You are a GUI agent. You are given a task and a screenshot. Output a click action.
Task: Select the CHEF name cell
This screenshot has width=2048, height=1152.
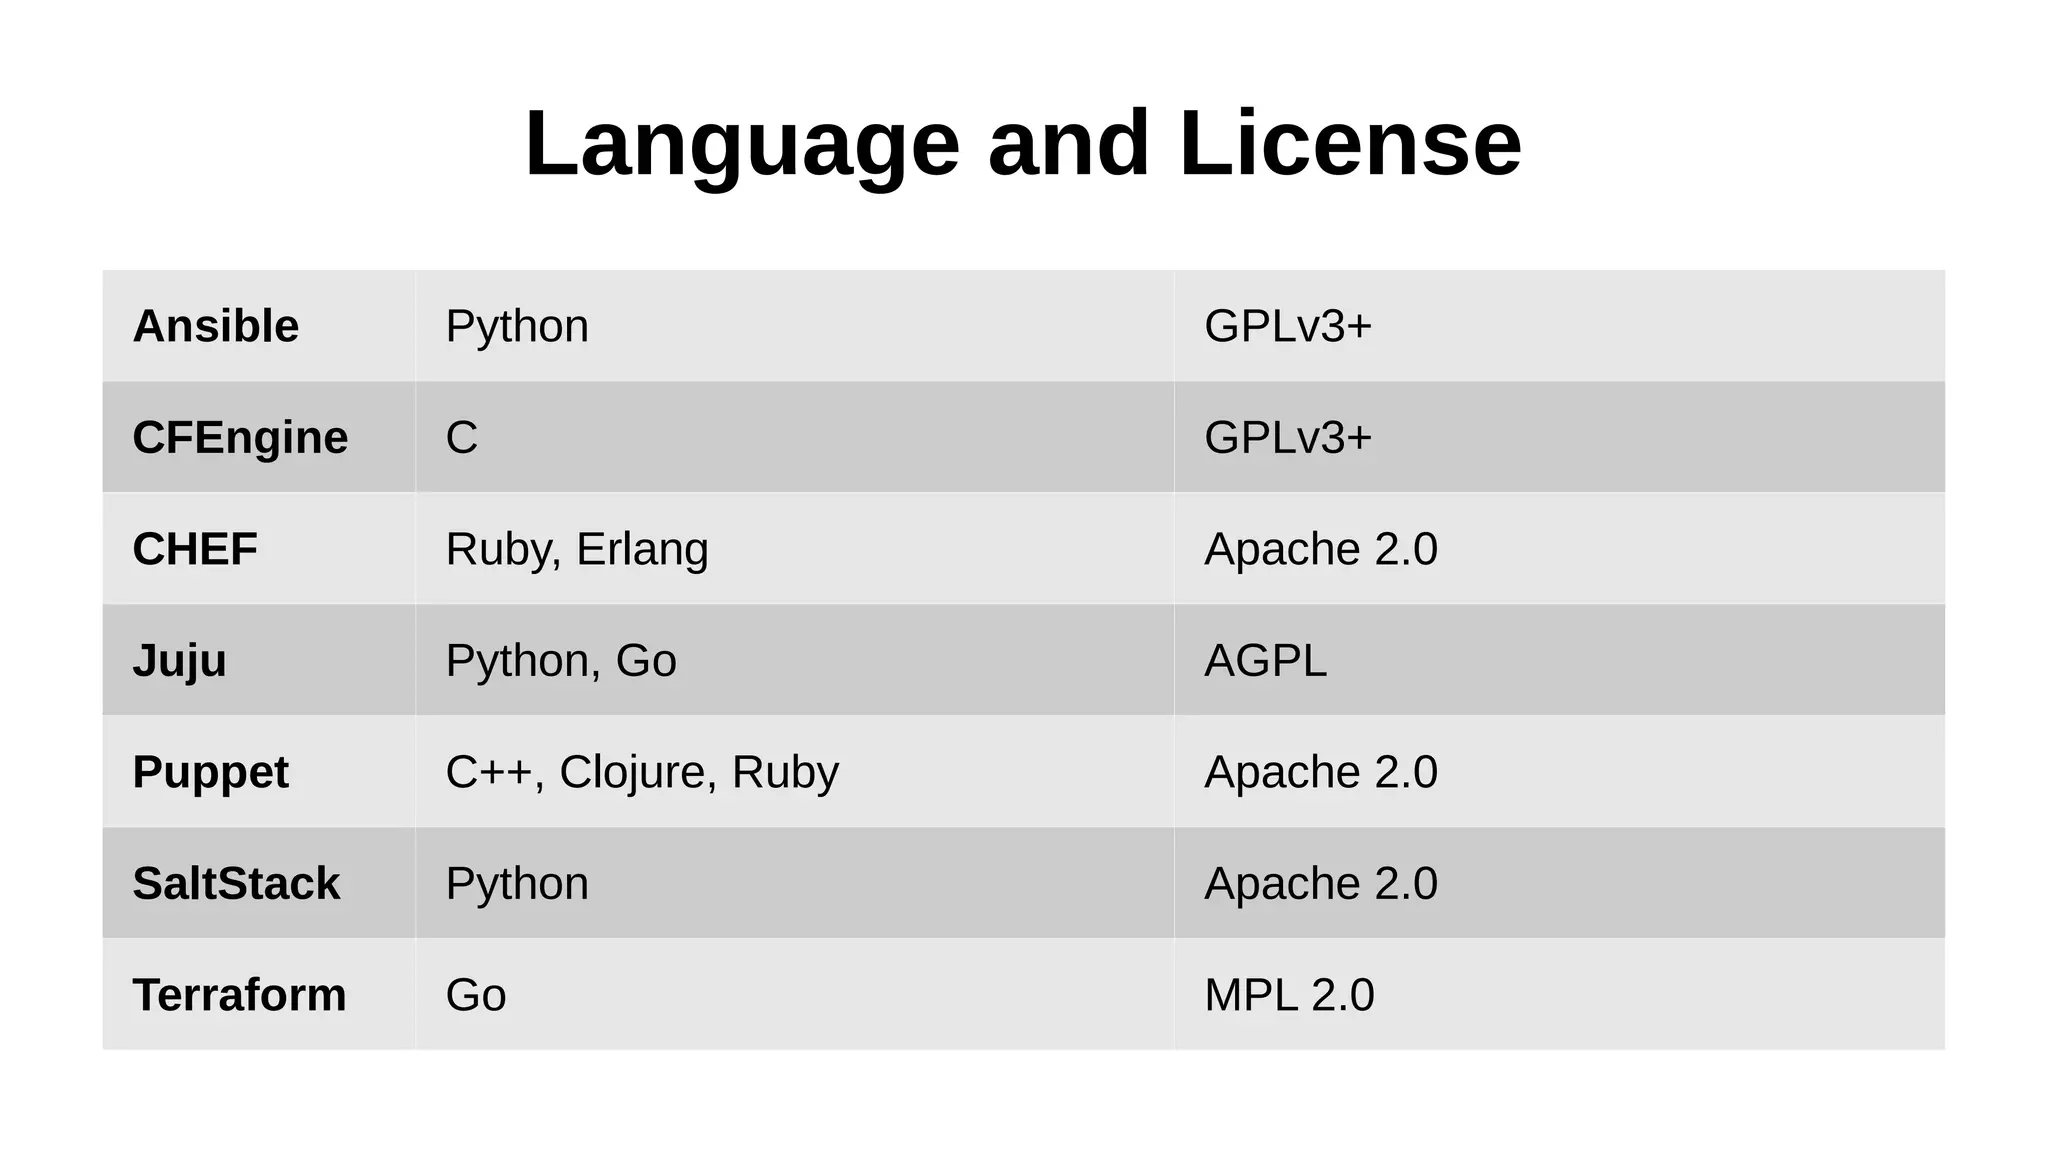point(195,549)
